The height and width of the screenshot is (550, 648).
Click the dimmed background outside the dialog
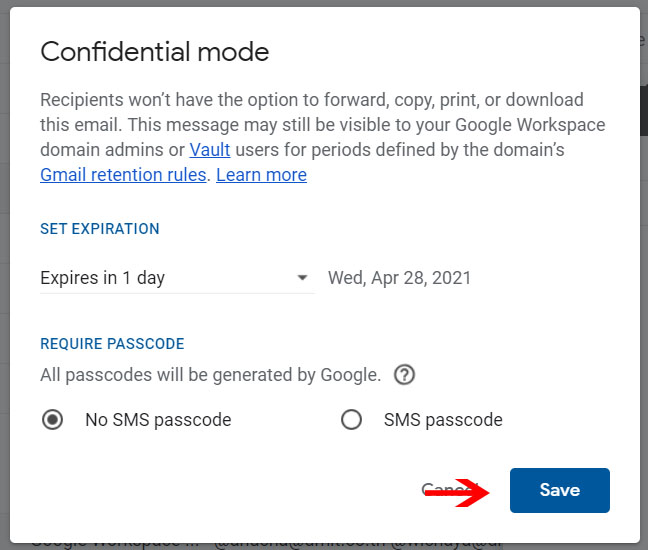click(x=4, y=289)
